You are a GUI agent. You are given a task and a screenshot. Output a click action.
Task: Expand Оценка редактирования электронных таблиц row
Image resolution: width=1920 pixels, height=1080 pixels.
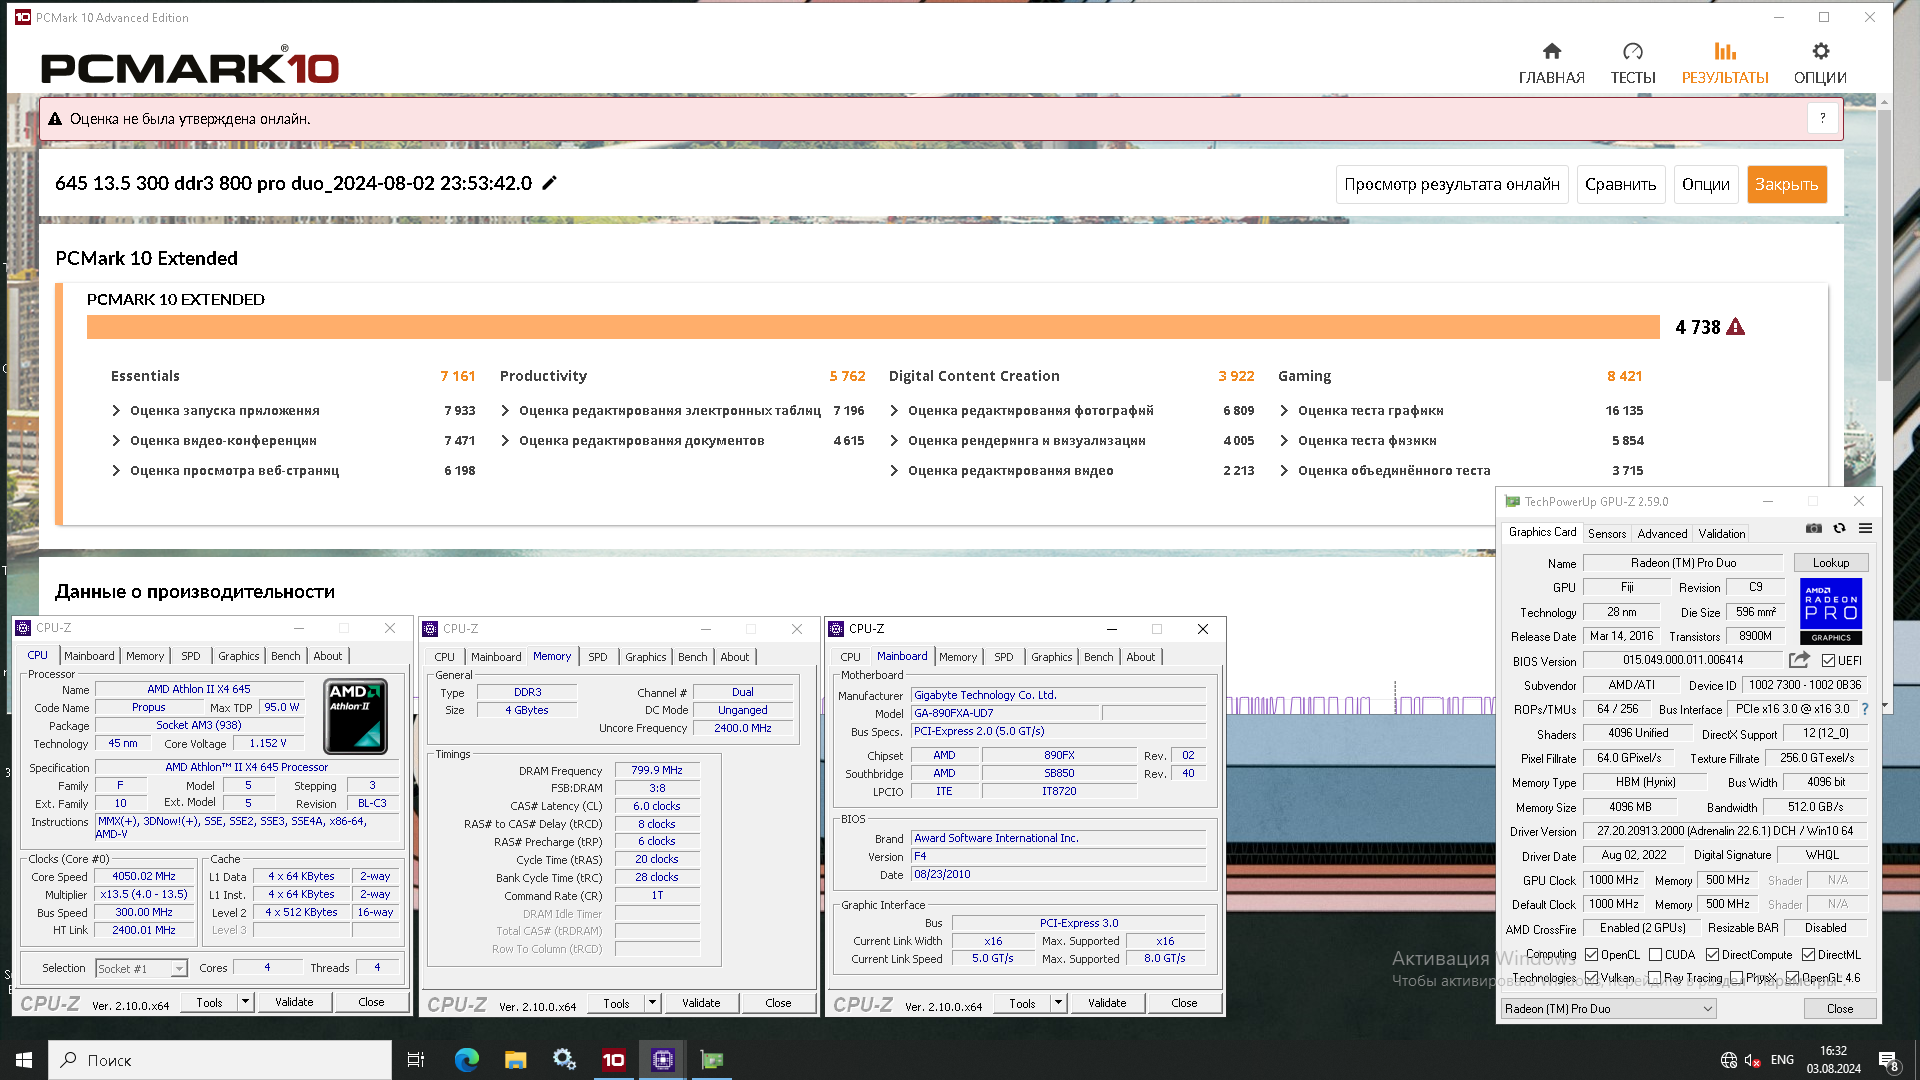point(505,410)
